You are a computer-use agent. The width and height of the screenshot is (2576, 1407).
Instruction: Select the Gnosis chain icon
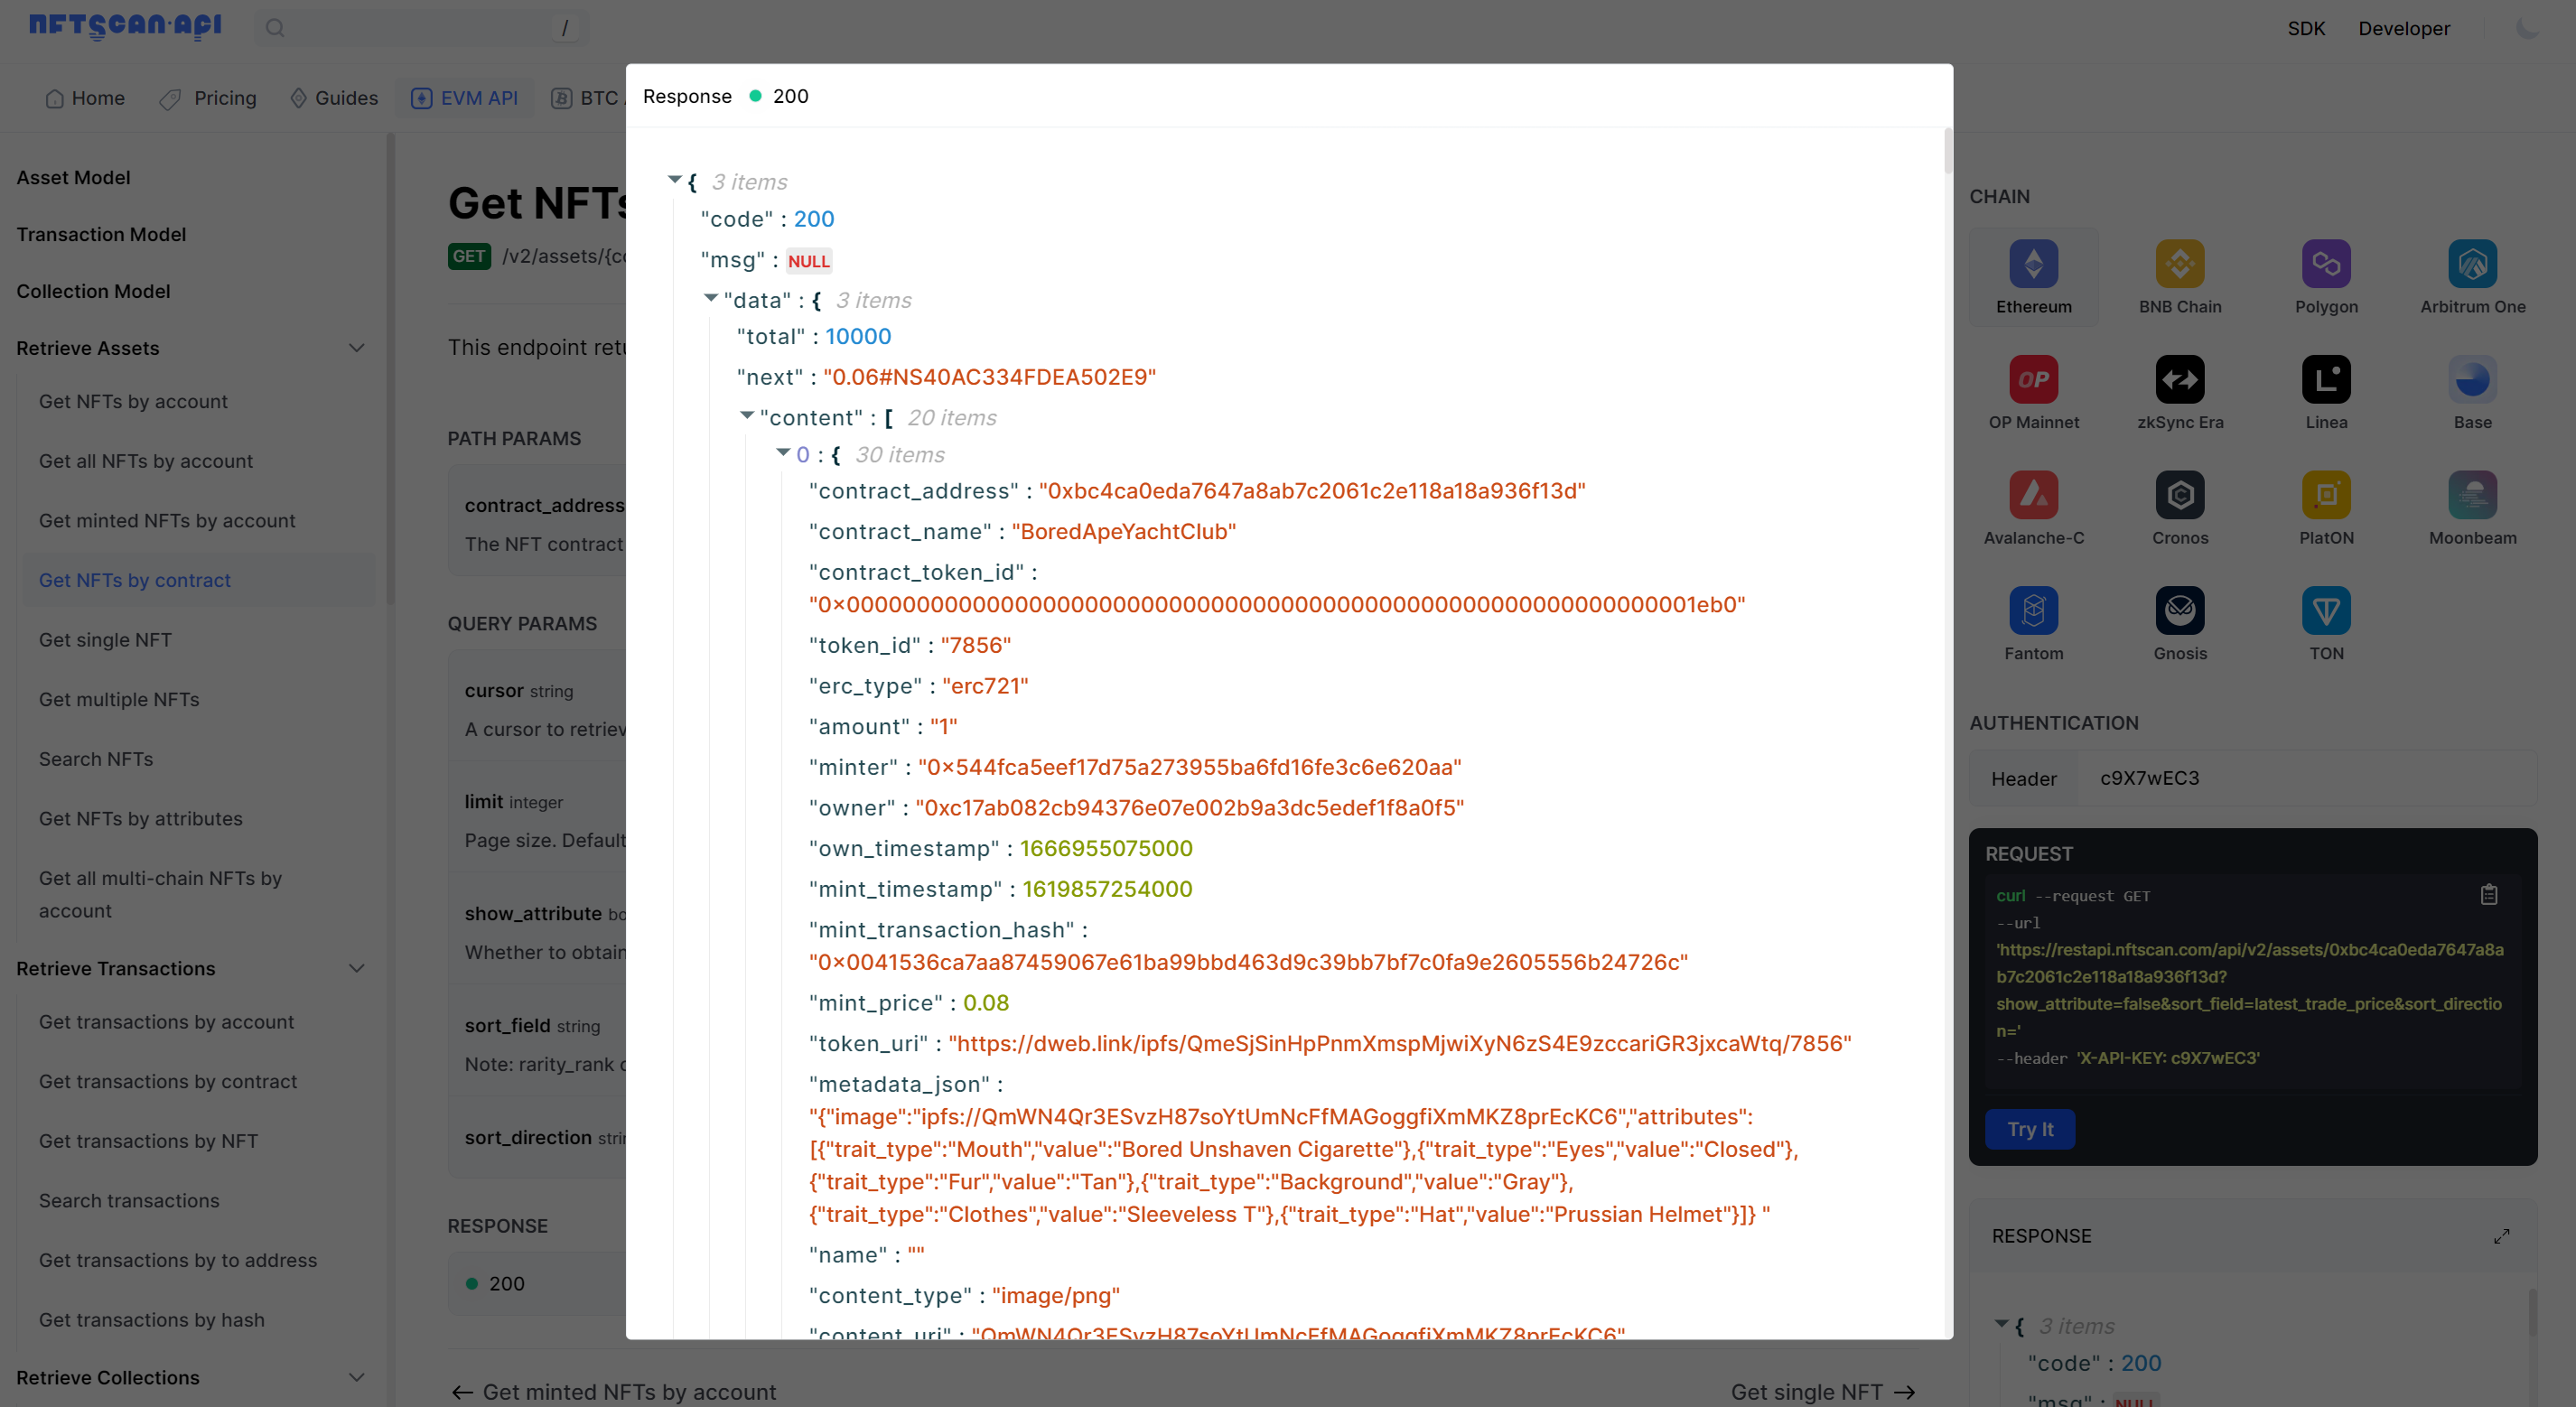2179,611
